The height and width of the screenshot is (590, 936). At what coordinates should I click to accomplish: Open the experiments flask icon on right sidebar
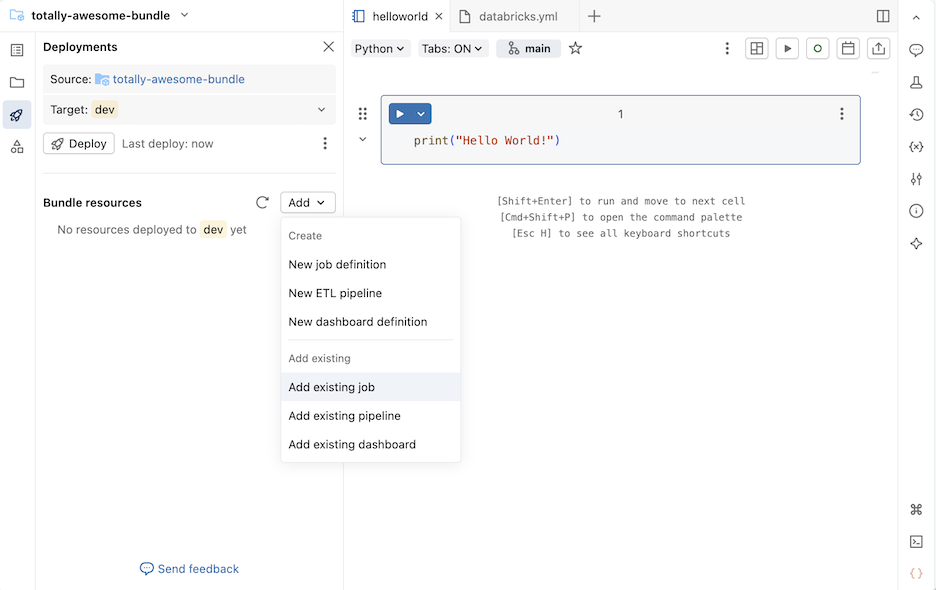pos(916,83)
